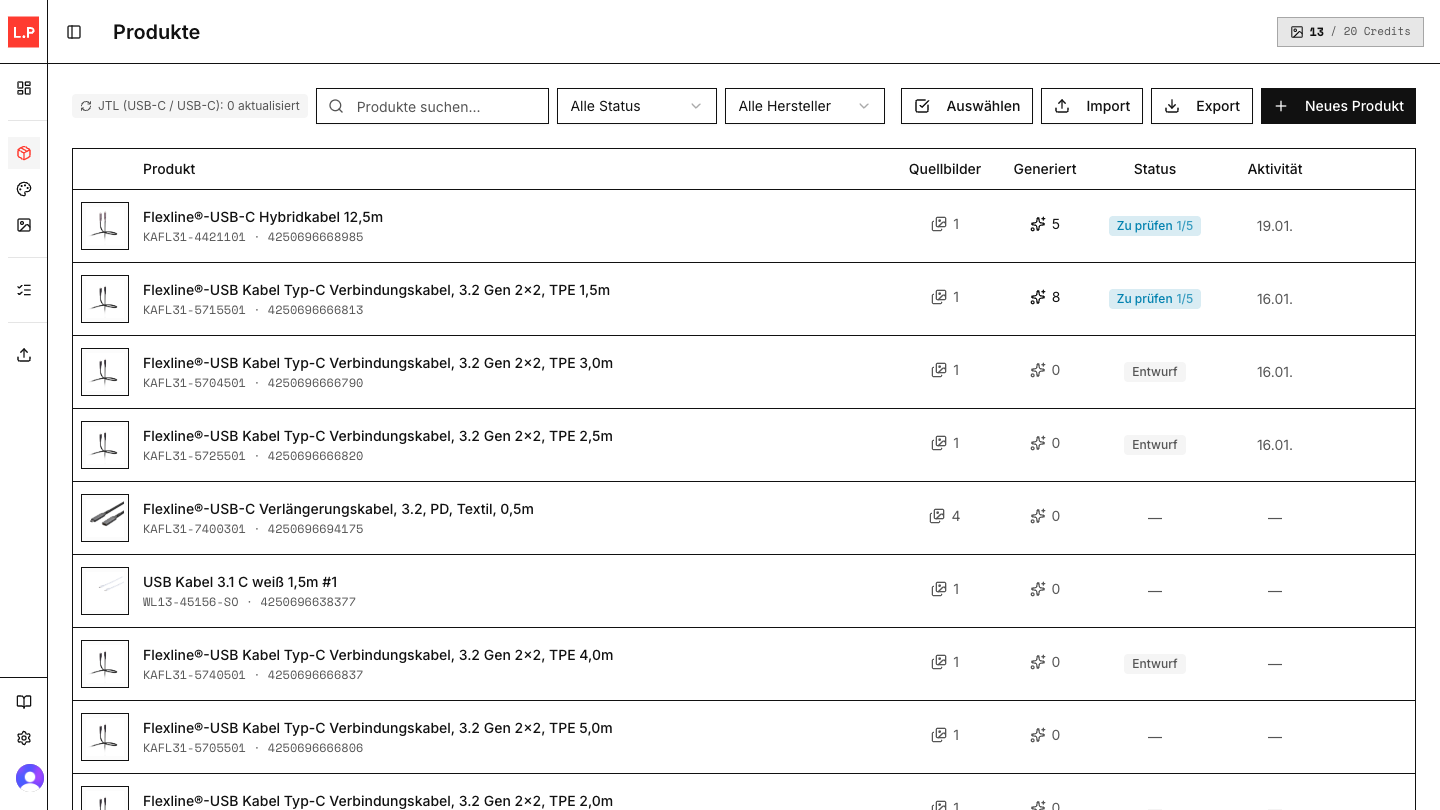
Task: Sort by Aktivität column header
Action: [1275, 169]
